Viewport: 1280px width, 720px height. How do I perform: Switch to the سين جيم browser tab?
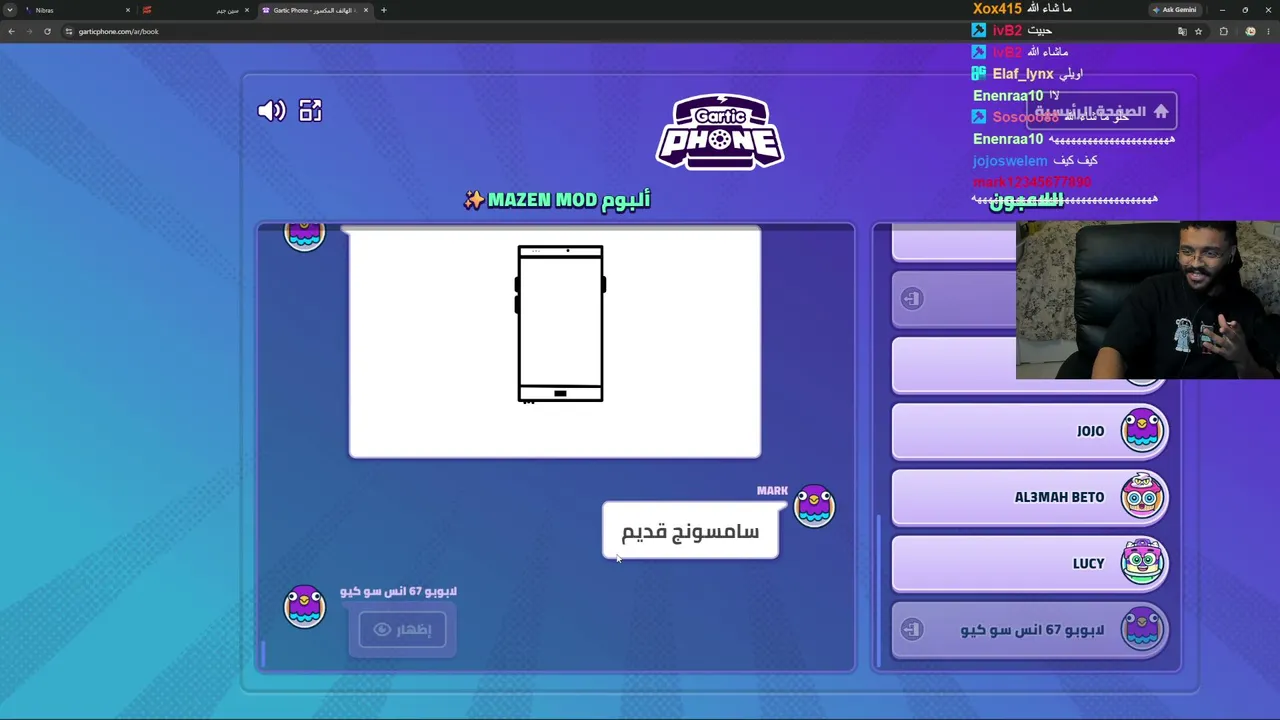coord(195,10)
